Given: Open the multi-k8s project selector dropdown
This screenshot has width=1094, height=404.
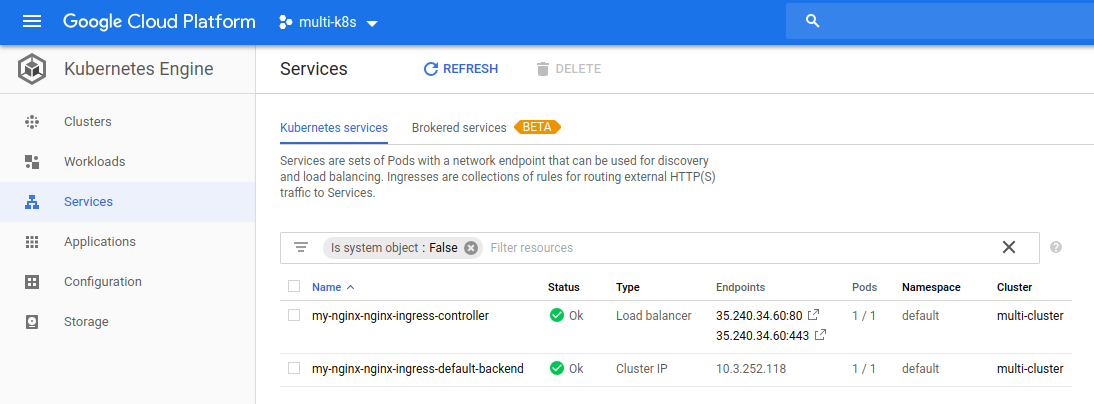Looking at the screenshot, I should 328,22.
